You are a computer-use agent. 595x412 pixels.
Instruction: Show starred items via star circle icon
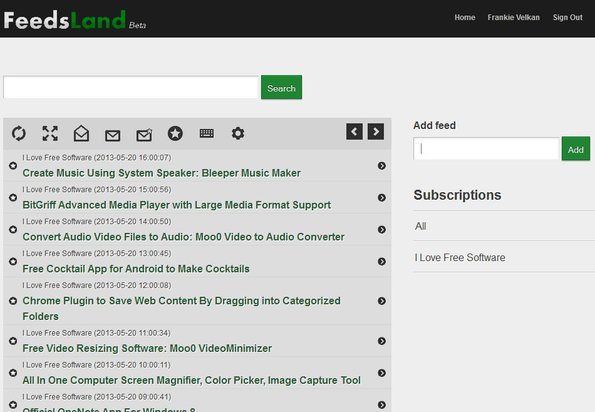(x=175, y=134)
